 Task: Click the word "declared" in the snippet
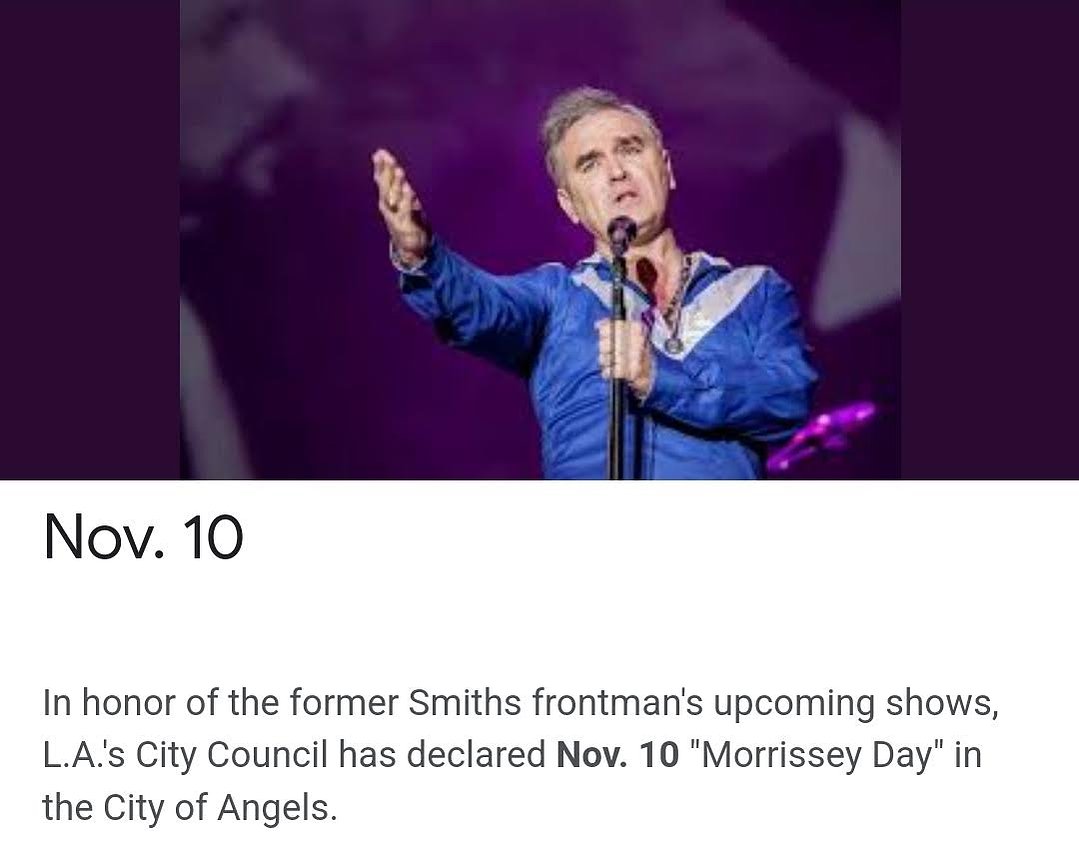(476, 755)
